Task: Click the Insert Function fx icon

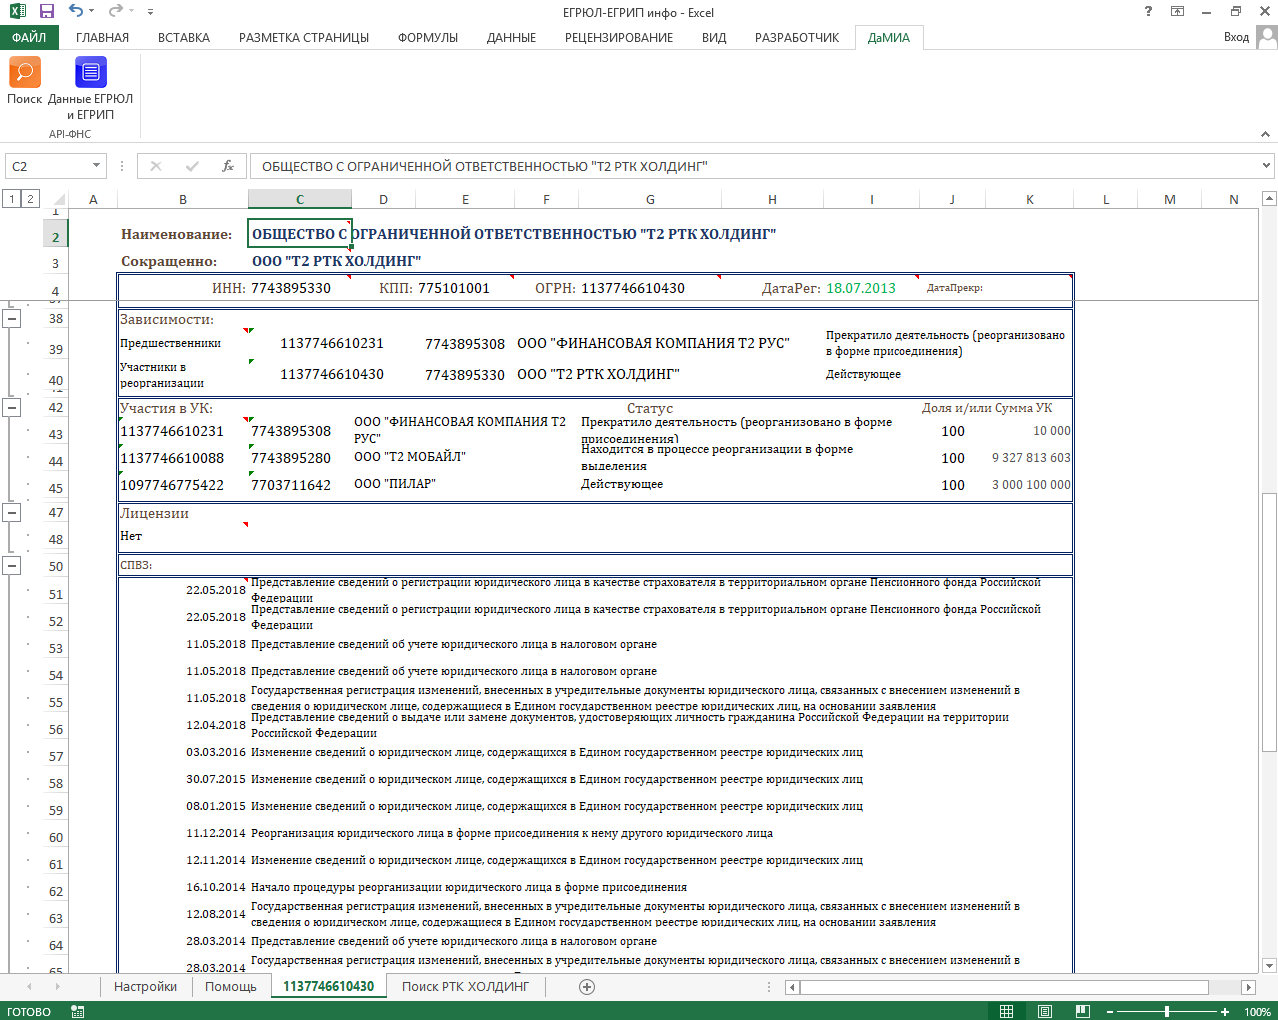Action: 228,166
